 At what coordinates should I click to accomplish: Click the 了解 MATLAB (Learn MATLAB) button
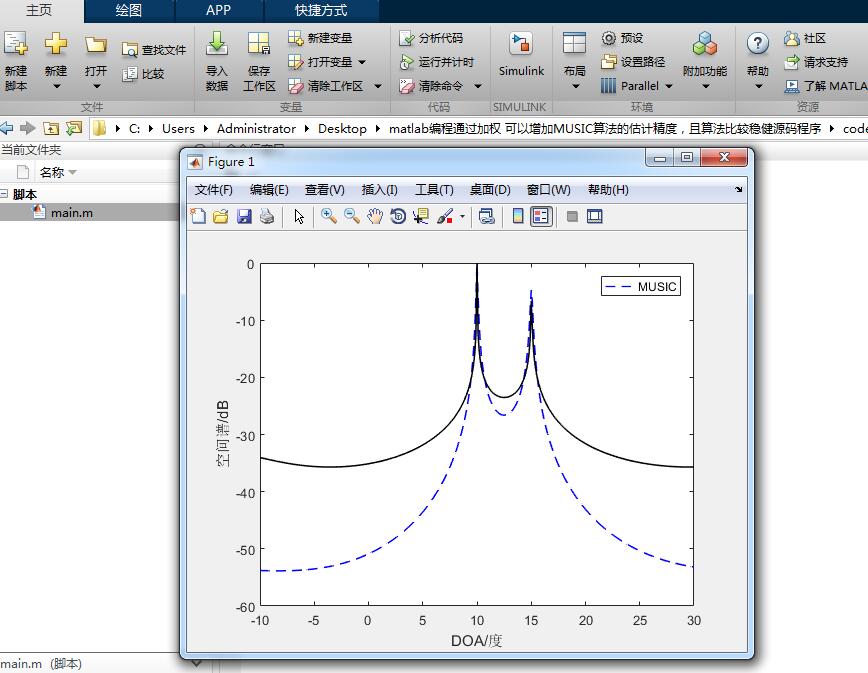click(x=825, y=86)
